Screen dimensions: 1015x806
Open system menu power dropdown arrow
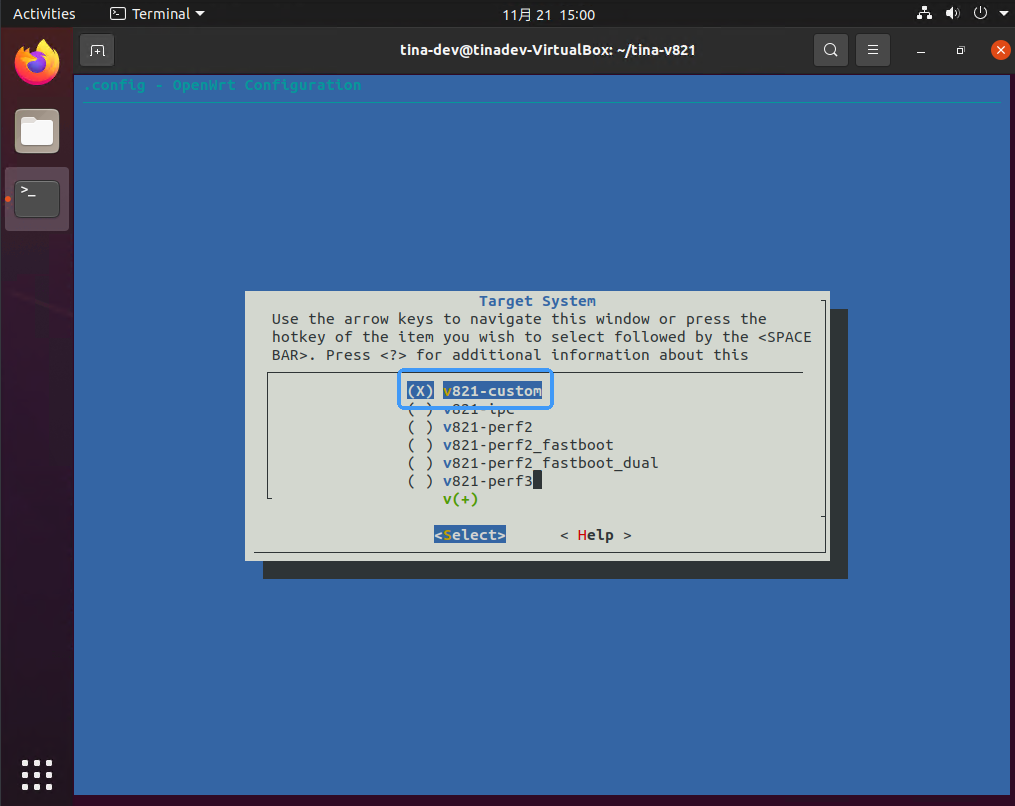(1000, 14)
